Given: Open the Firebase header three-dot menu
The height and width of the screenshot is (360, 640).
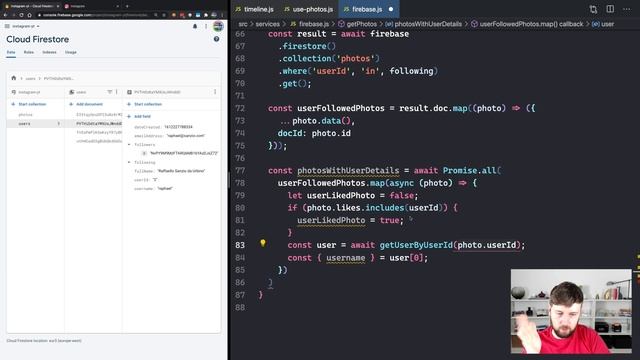Looking at the screenshot, I should [206, 26].
